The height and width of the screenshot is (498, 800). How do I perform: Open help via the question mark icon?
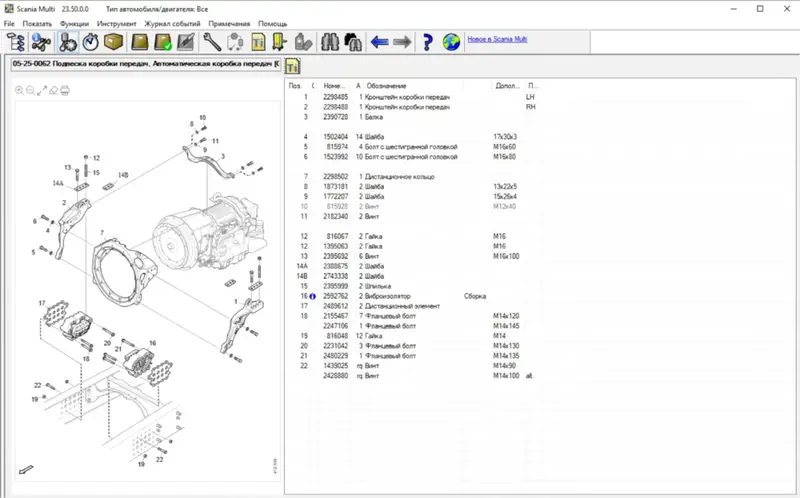428,42
